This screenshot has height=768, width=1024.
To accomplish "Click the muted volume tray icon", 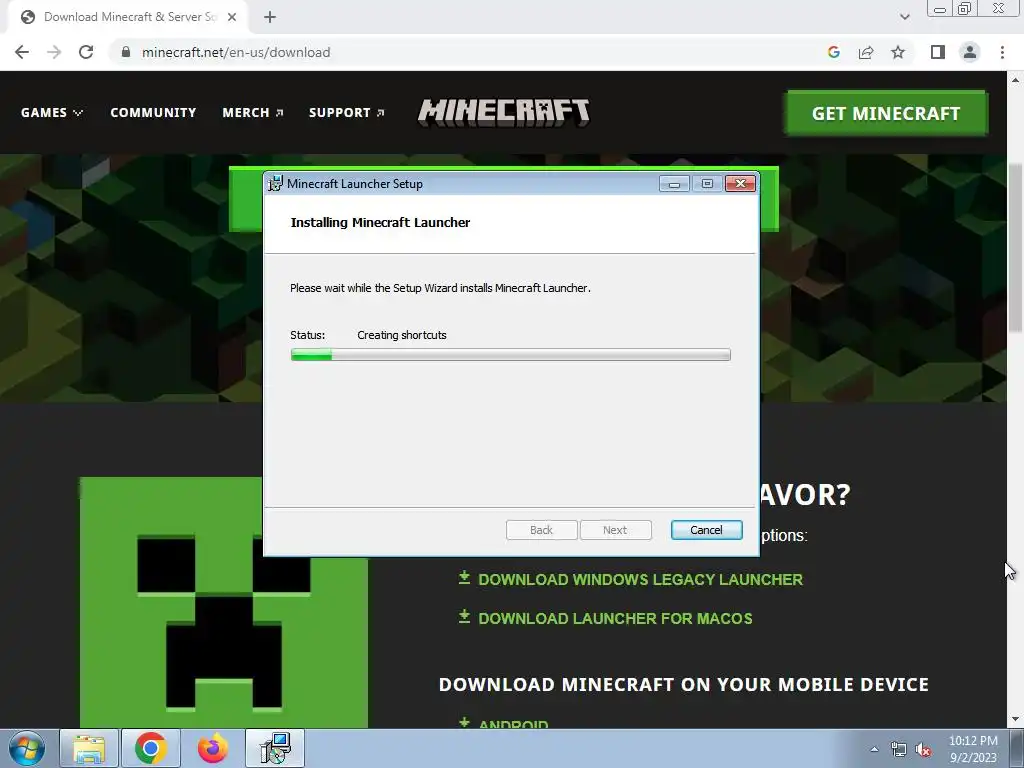I will [x=923, y=749].
